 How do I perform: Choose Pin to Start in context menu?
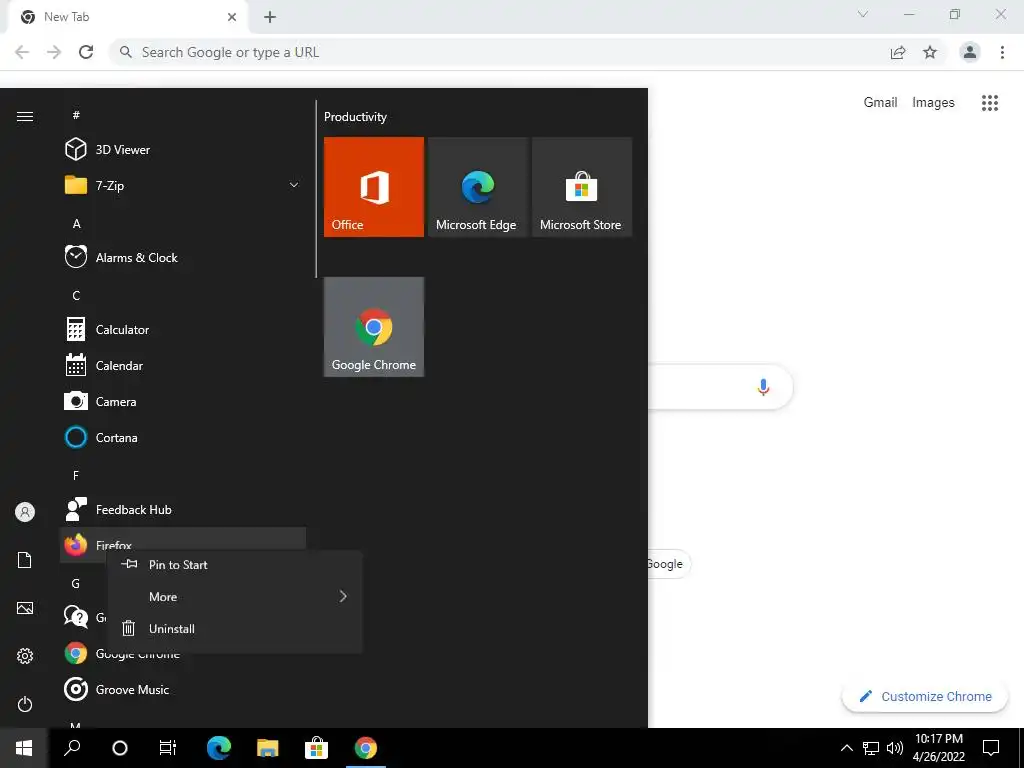tap(234, 565)
